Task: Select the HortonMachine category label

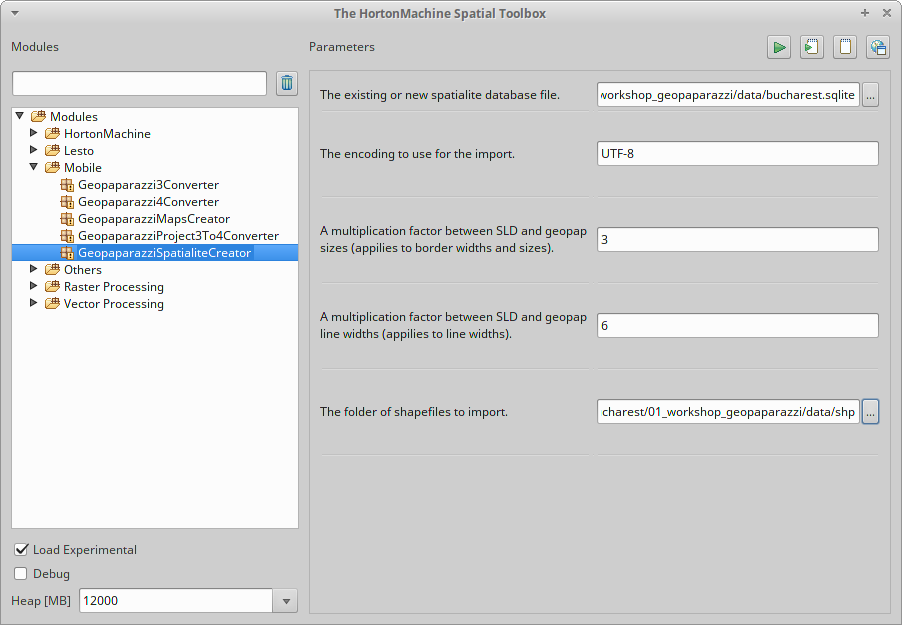Action: click(107, 134)
